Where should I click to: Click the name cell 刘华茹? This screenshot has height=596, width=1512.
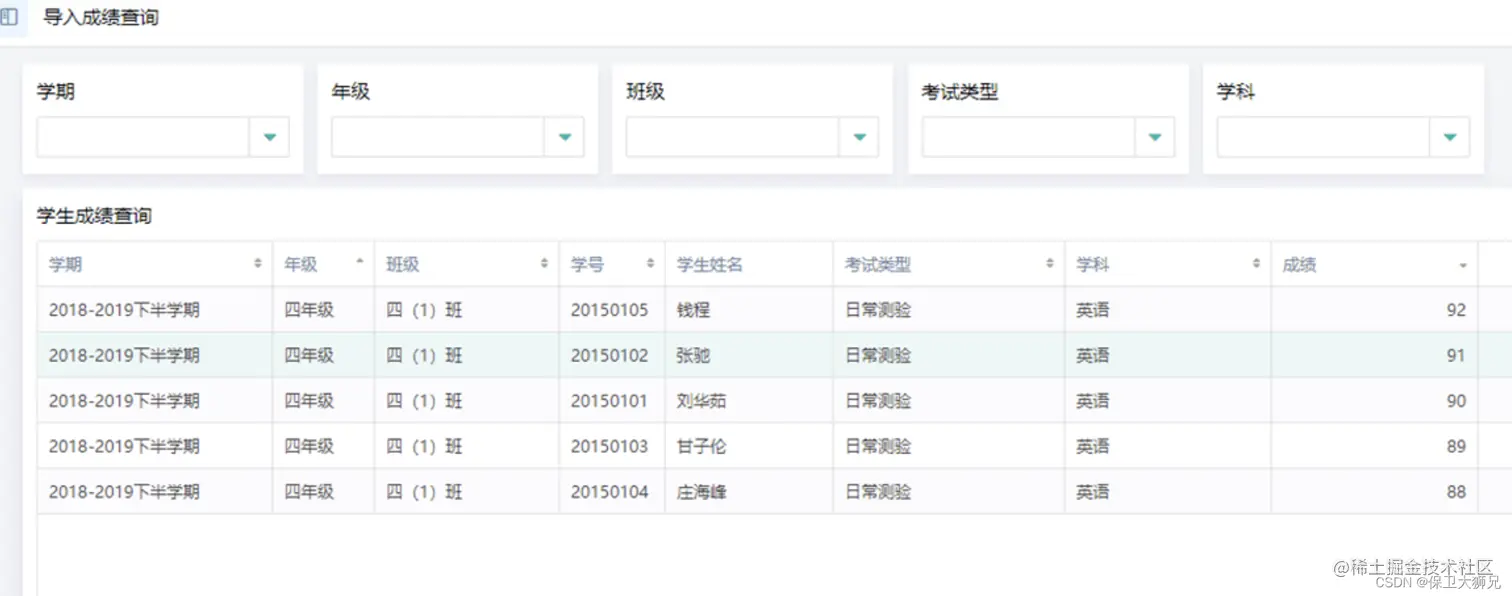[x=701, y=401]
